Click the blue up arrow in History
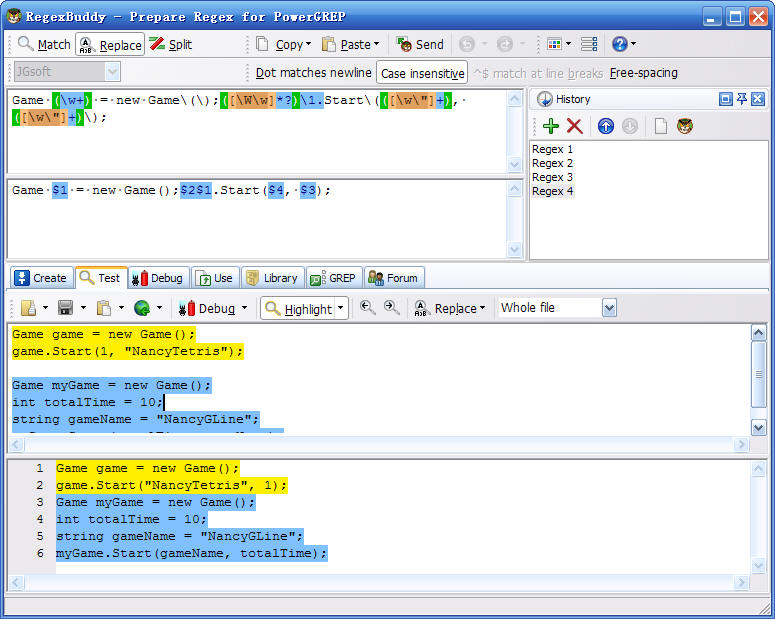 [x=605, y=126]
